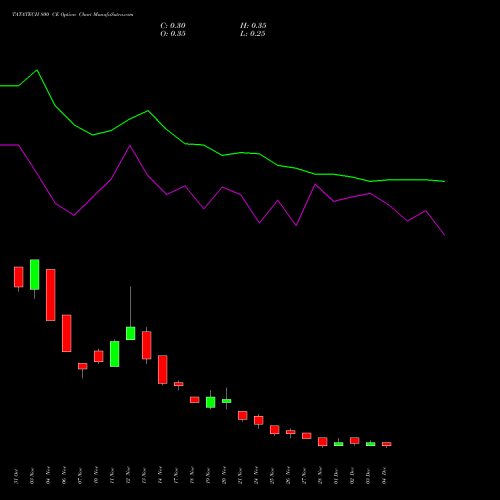Select the 17 Nov date label

click(176, 476)
